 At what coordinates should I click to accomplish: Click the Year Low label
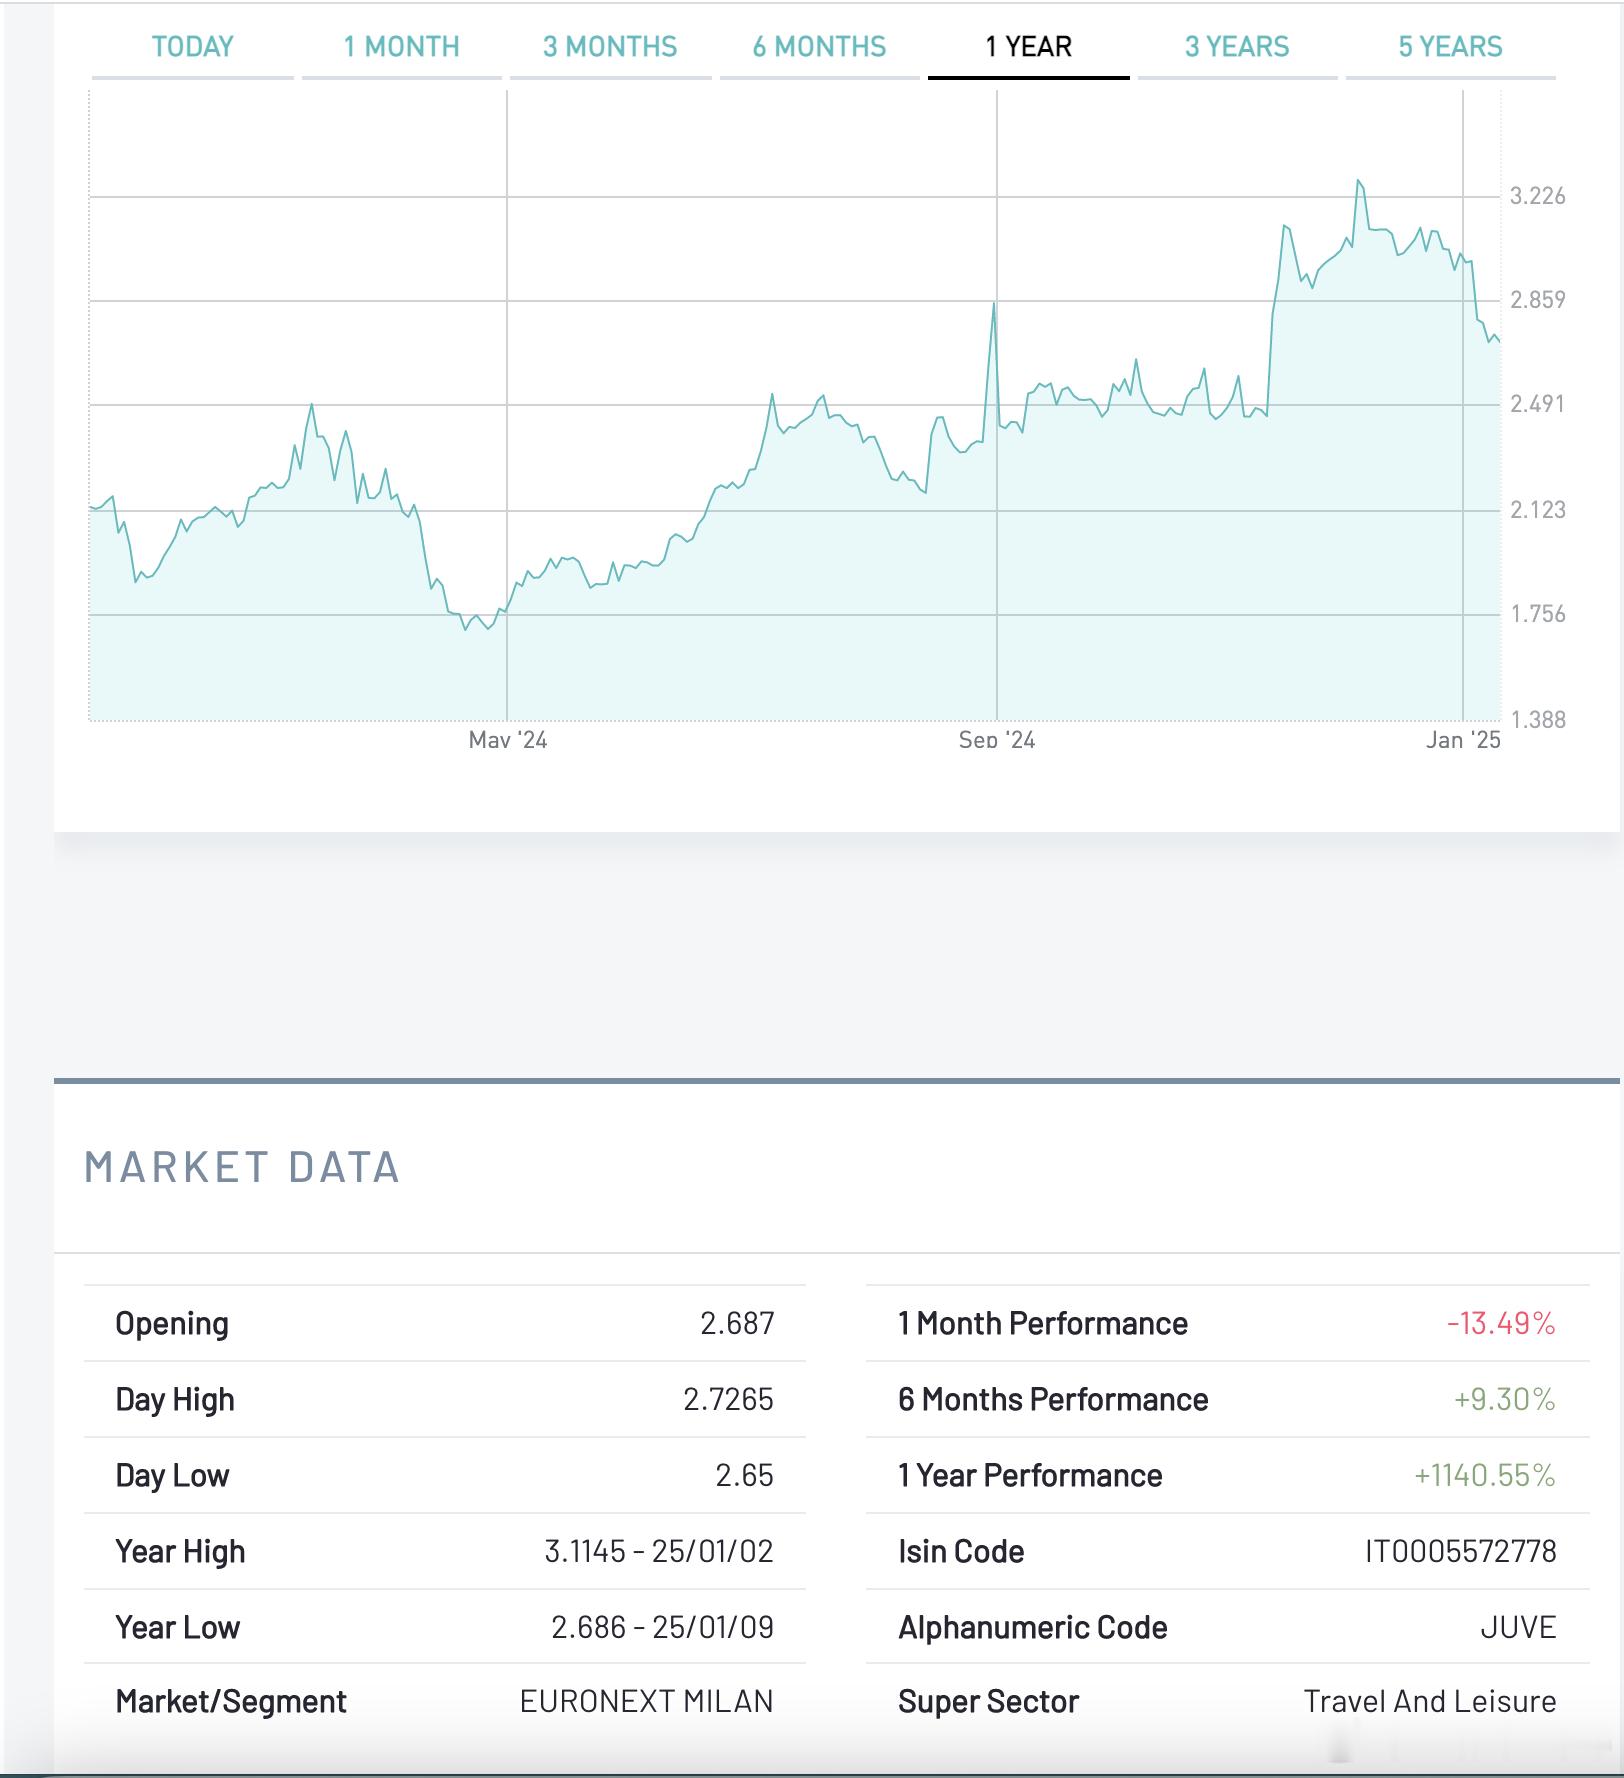click(177, 1627)
